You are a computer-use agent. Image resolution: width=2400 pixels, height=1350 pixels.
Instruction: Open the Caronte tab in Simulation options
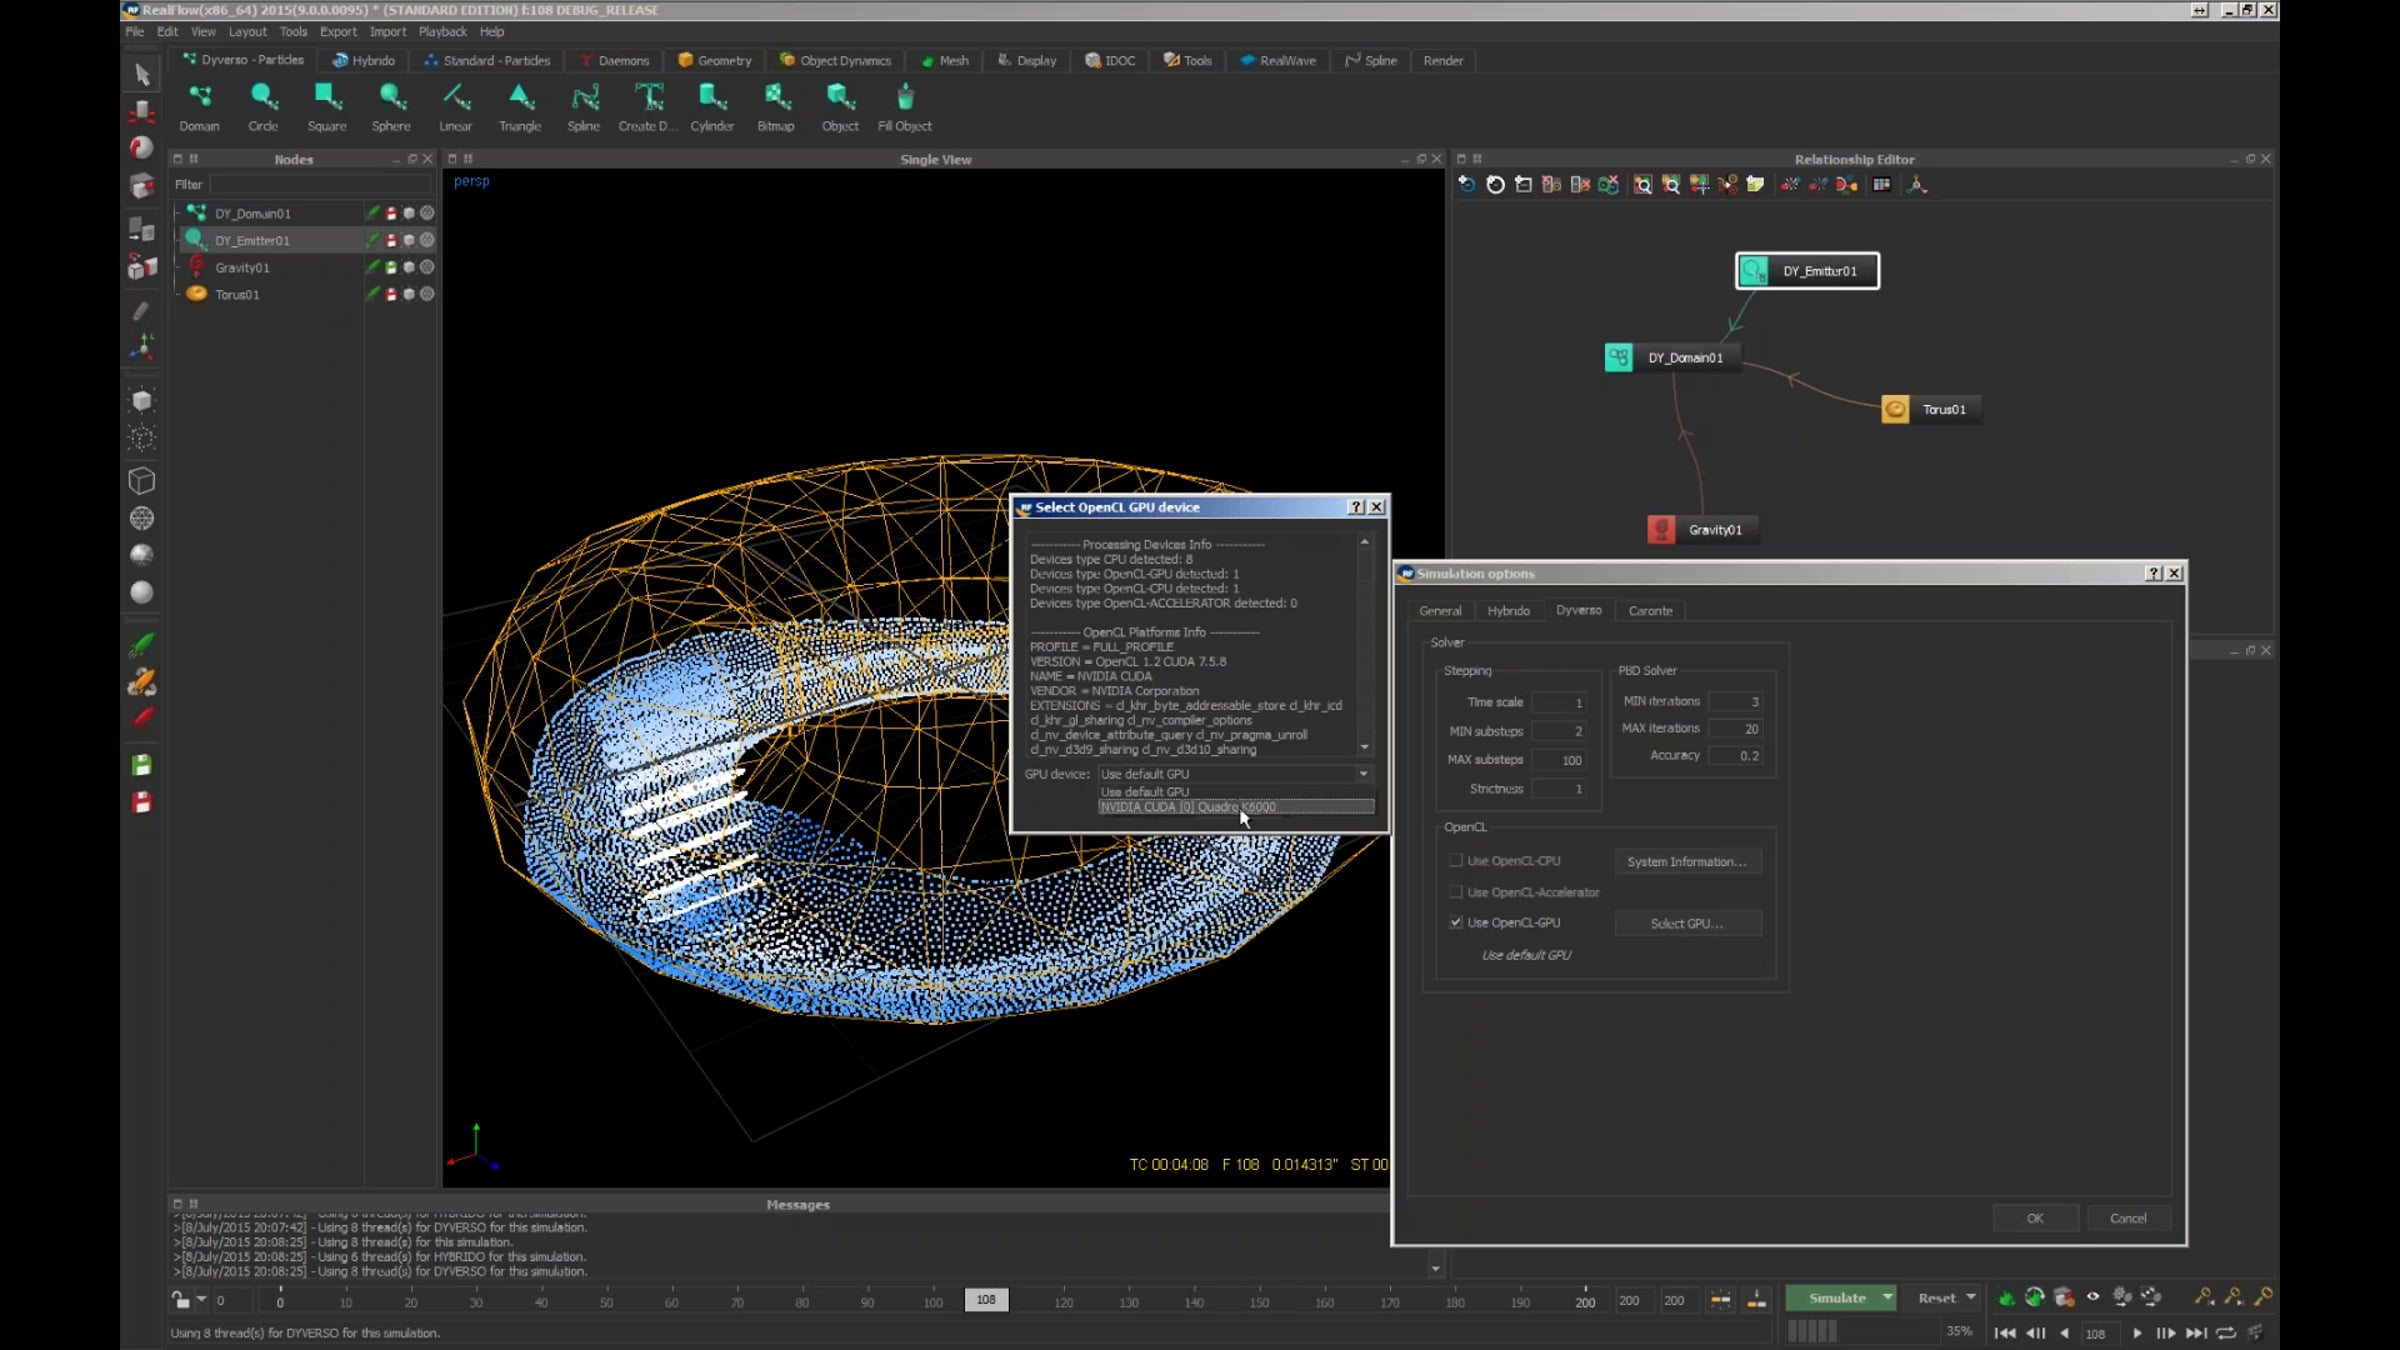(1650, 611)
